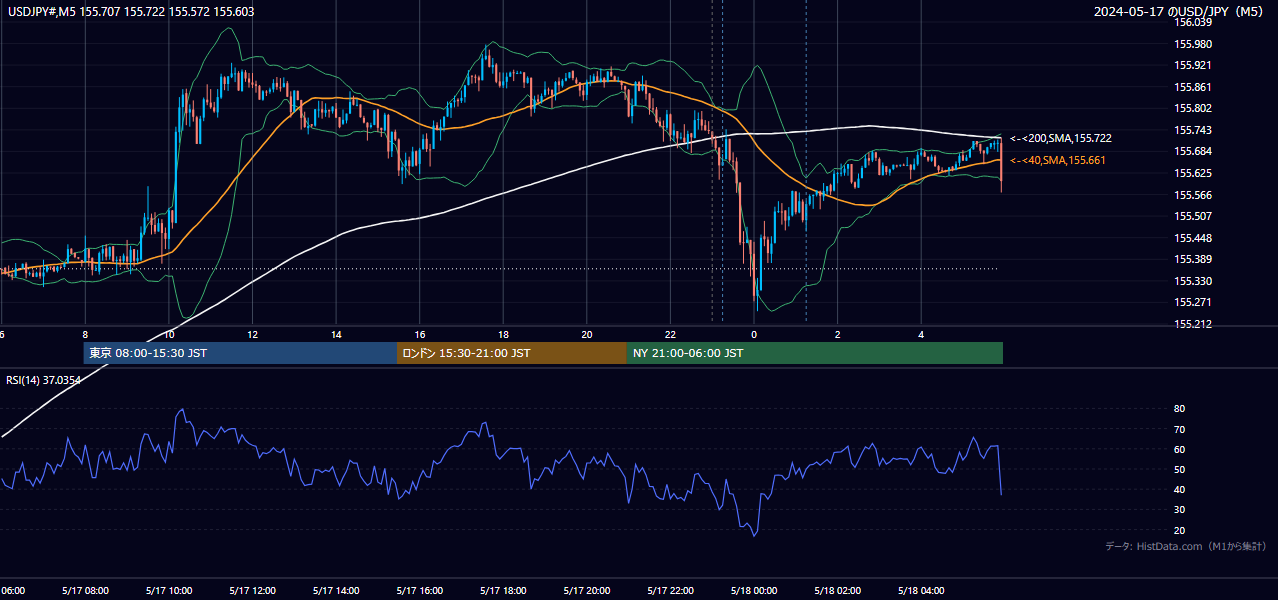Screen dimensions: 1278x600
Task: Click price axis value 155.980
Action: click(x=1193, y=44)
